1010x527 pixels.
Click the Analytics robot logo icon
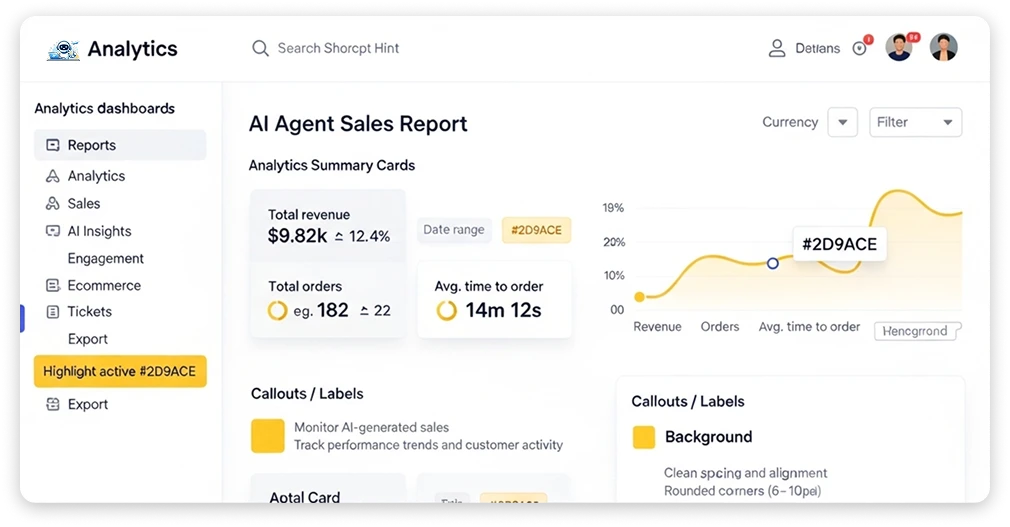[63, 50]
